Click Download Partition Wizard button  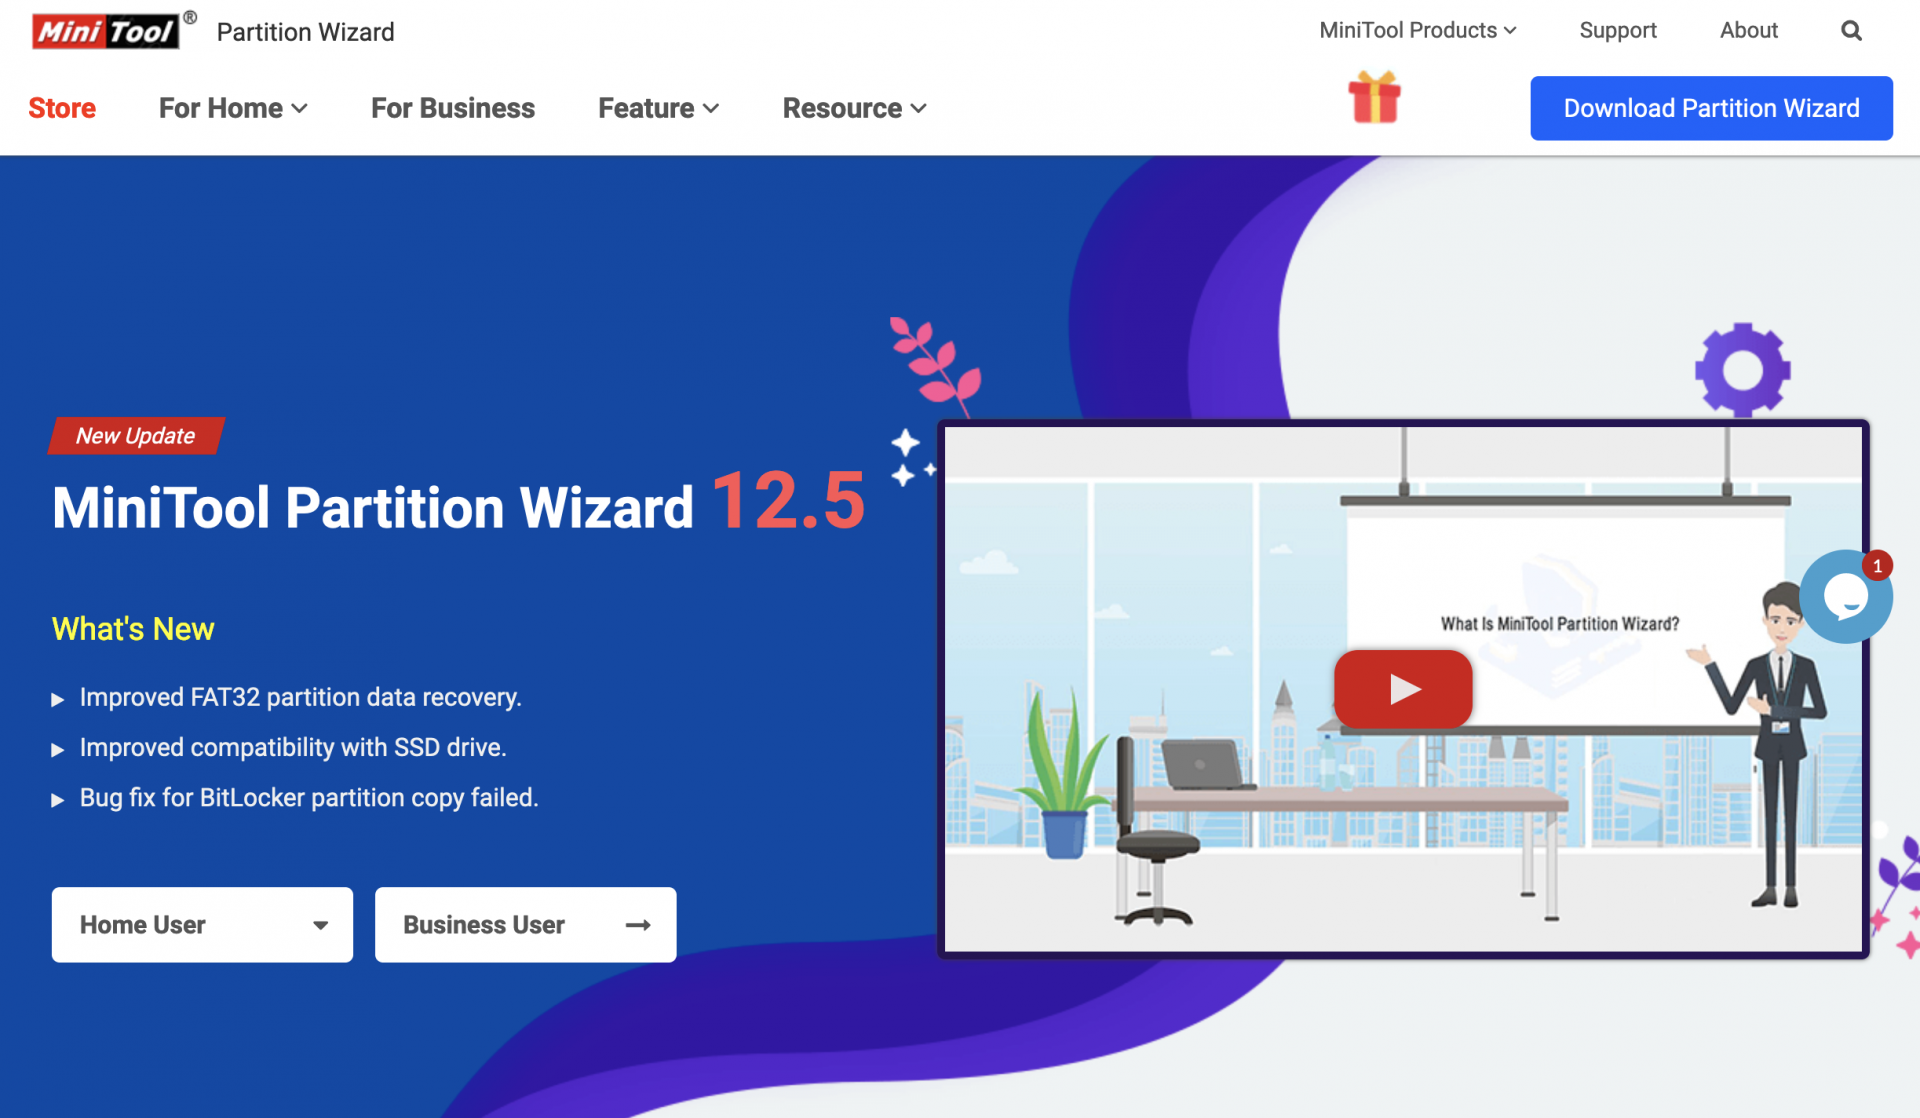(1711, 108)
